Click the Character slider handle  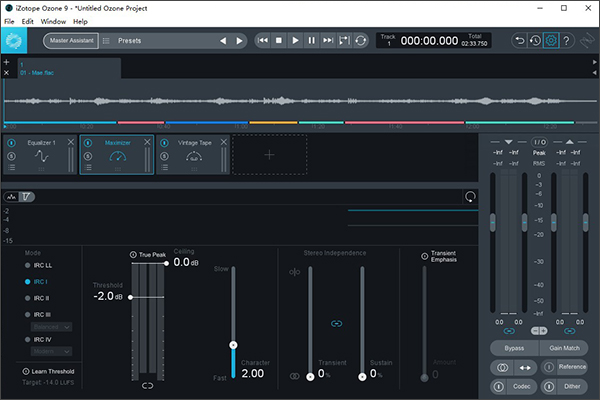click(x=233, y=344)
